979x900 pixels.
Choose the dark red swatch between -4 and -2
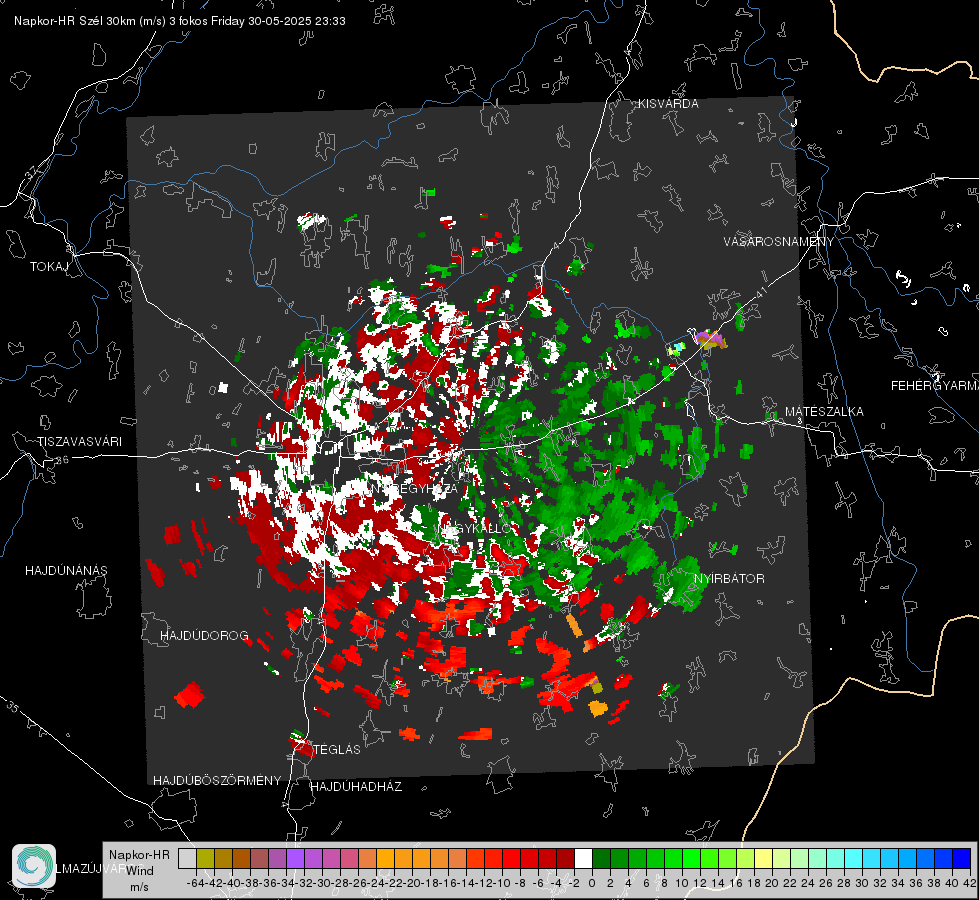(x=565, y=859)
